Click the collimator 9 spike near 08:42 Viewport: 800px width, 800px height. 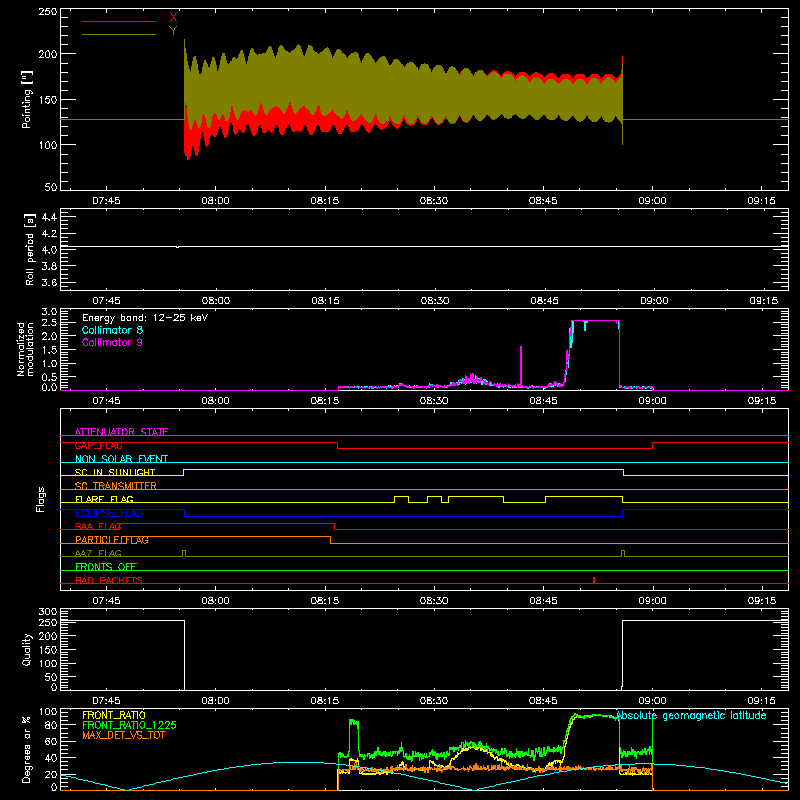[x=521, y=366]
